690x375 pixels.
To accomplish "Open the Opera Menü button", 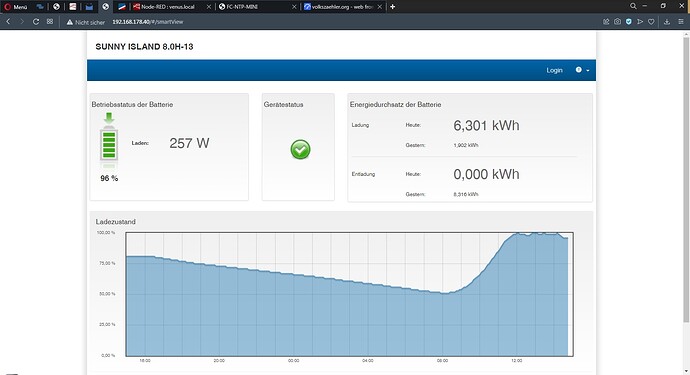I will tap(16, 7).
